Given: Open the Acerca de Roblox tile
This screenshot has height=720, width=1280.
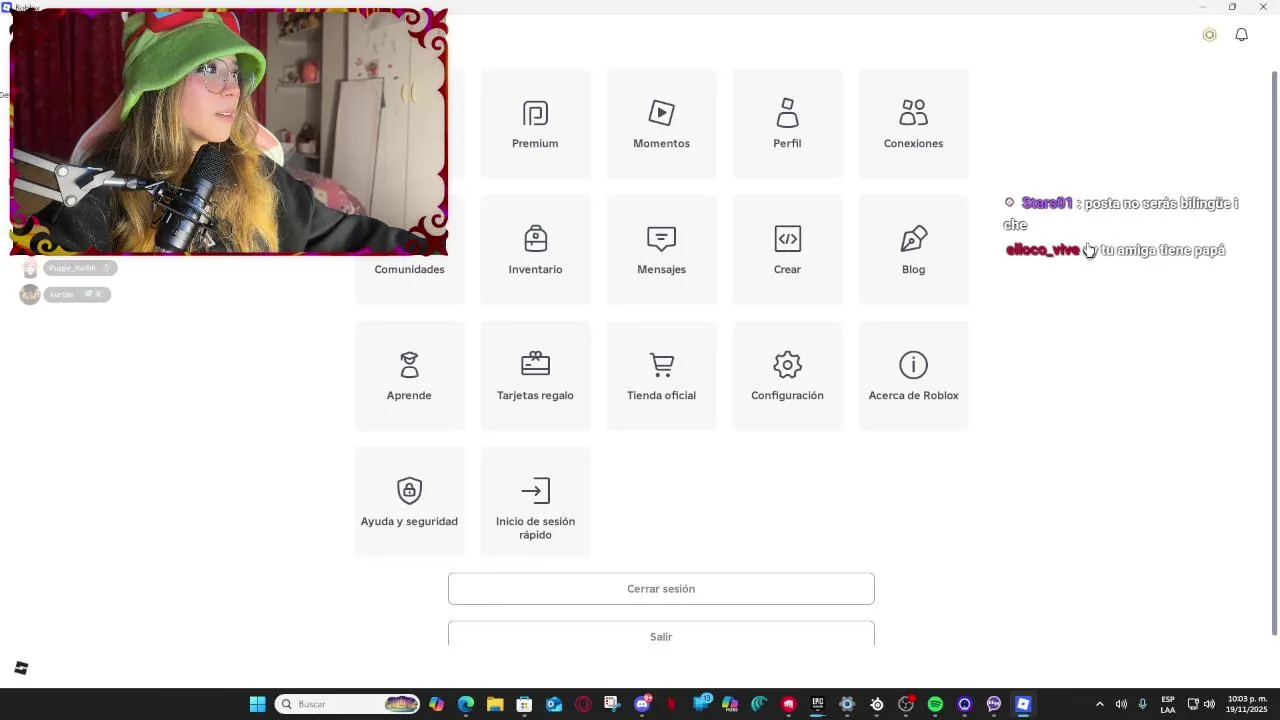Looking at the screenshot, I should click(913, 376).
